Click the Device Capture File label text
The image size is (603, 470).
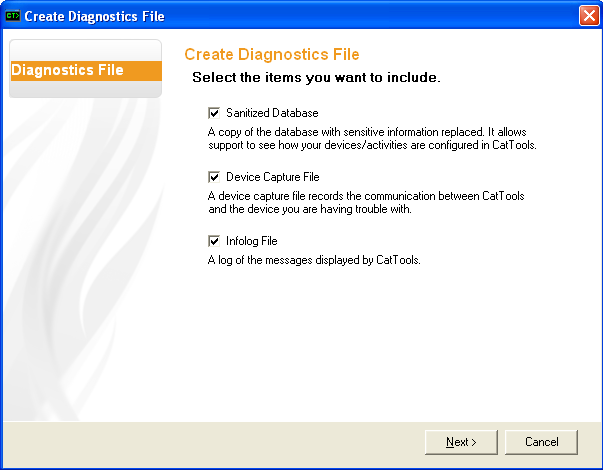[272, 177]
